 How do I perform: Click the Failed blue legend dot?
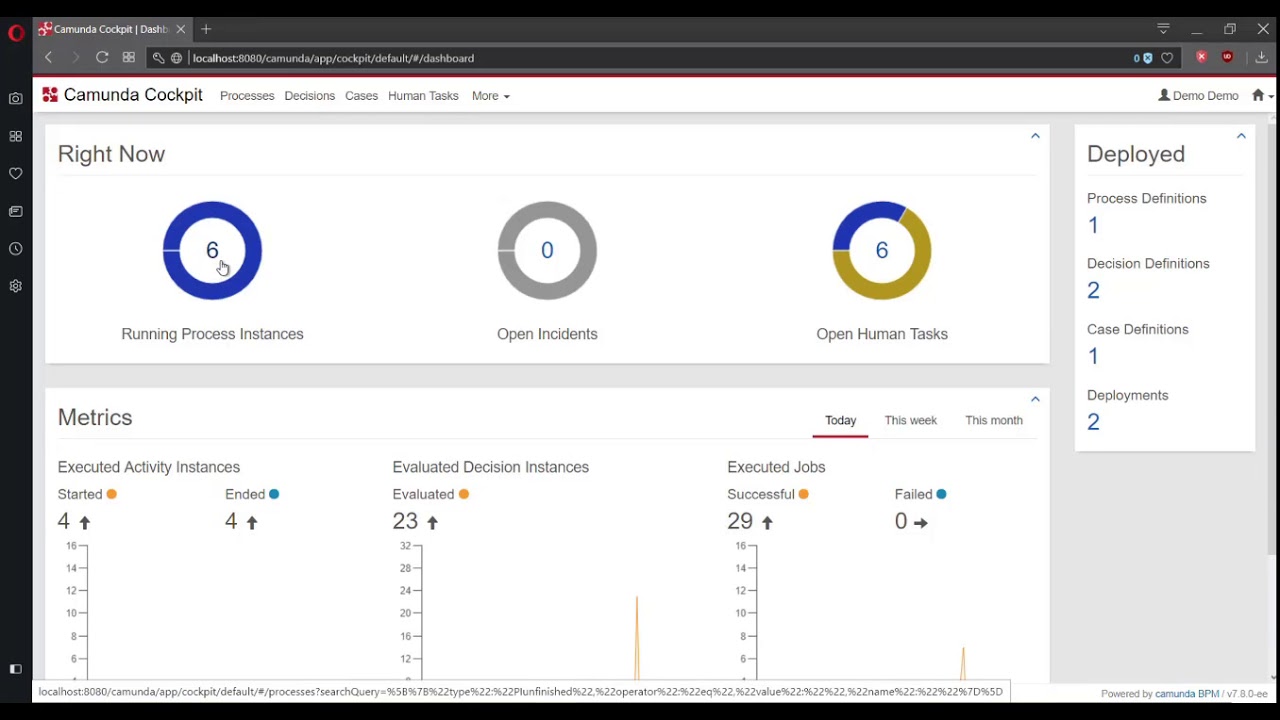tap(941, 494)
